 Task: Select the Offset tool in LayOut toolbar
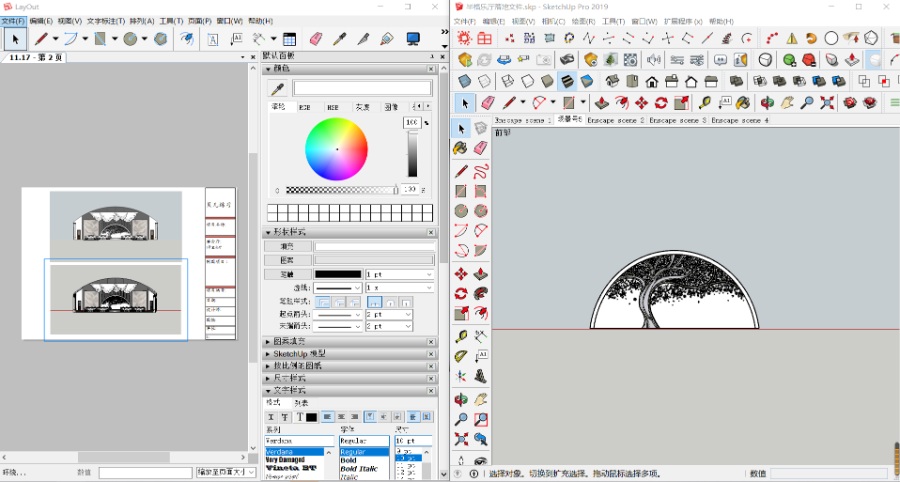[187, 39]
